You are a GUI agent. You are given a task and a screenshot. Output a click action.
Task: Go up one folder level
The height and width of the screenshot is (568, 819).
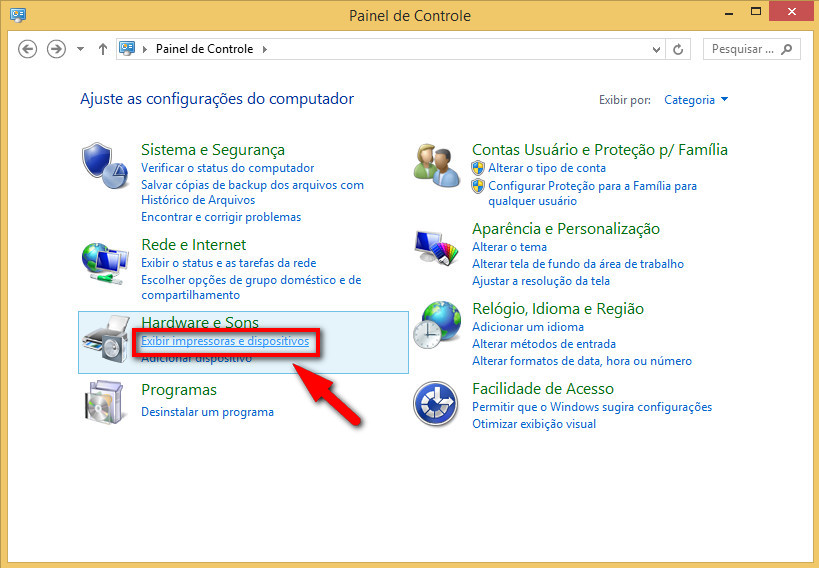[x=103, y=49]
